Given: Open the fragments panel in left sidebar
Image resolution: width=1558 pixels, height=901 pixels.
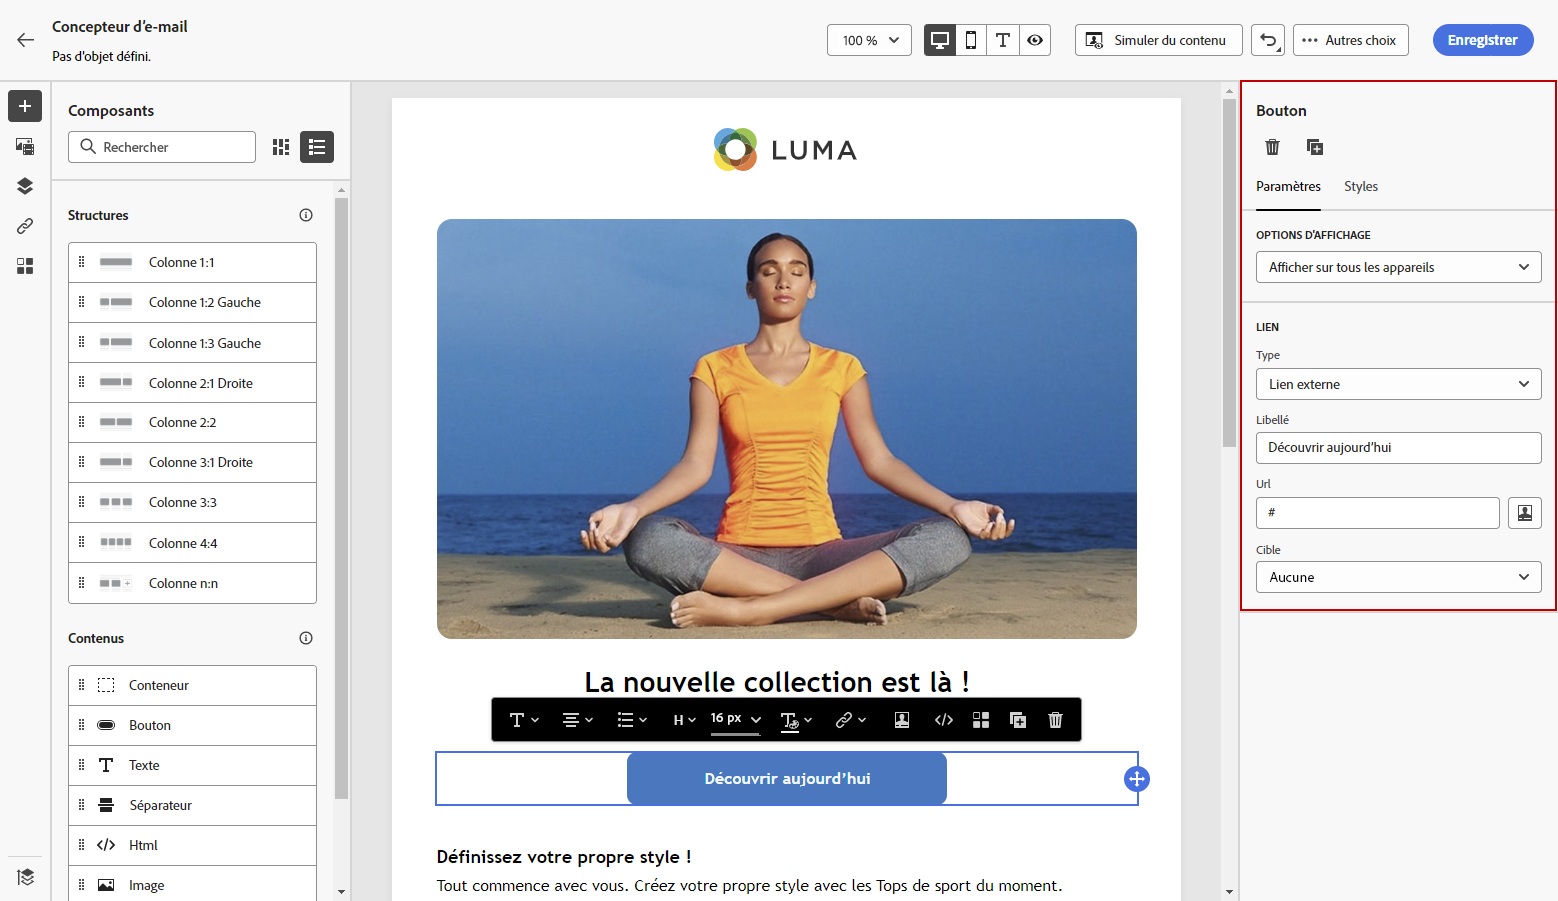Looking at the screenshot, I should [x=25, y=266].
